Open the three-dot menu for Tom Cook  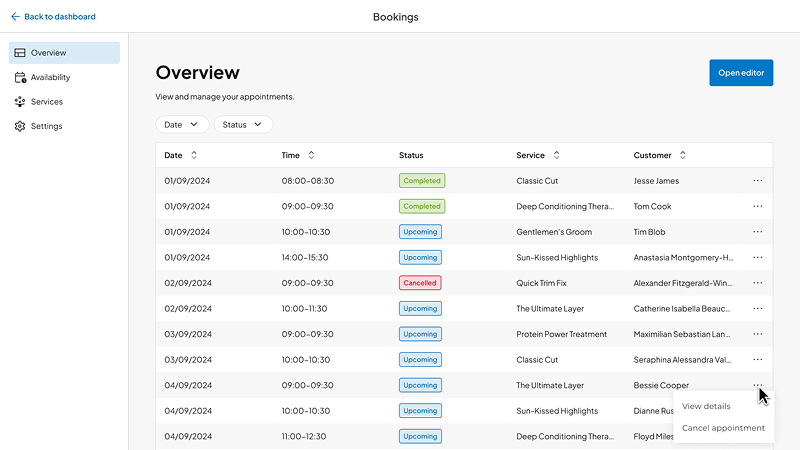757,206
